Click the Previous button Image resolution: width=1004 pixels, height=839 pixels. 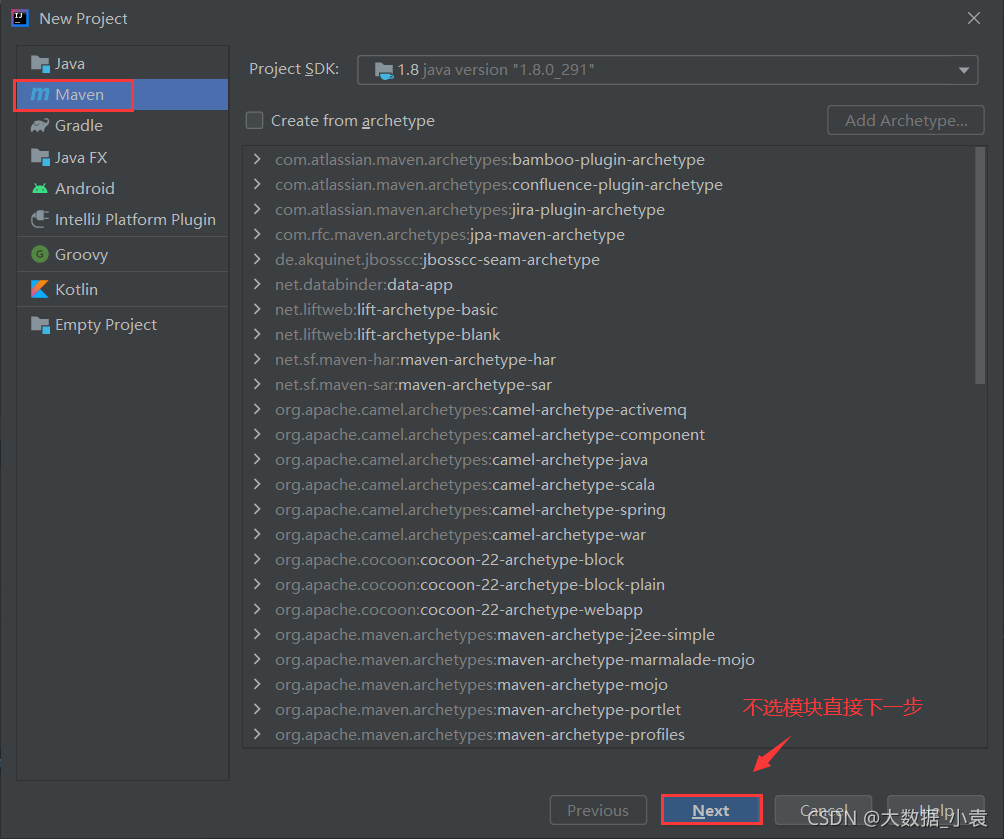point(598,810)
